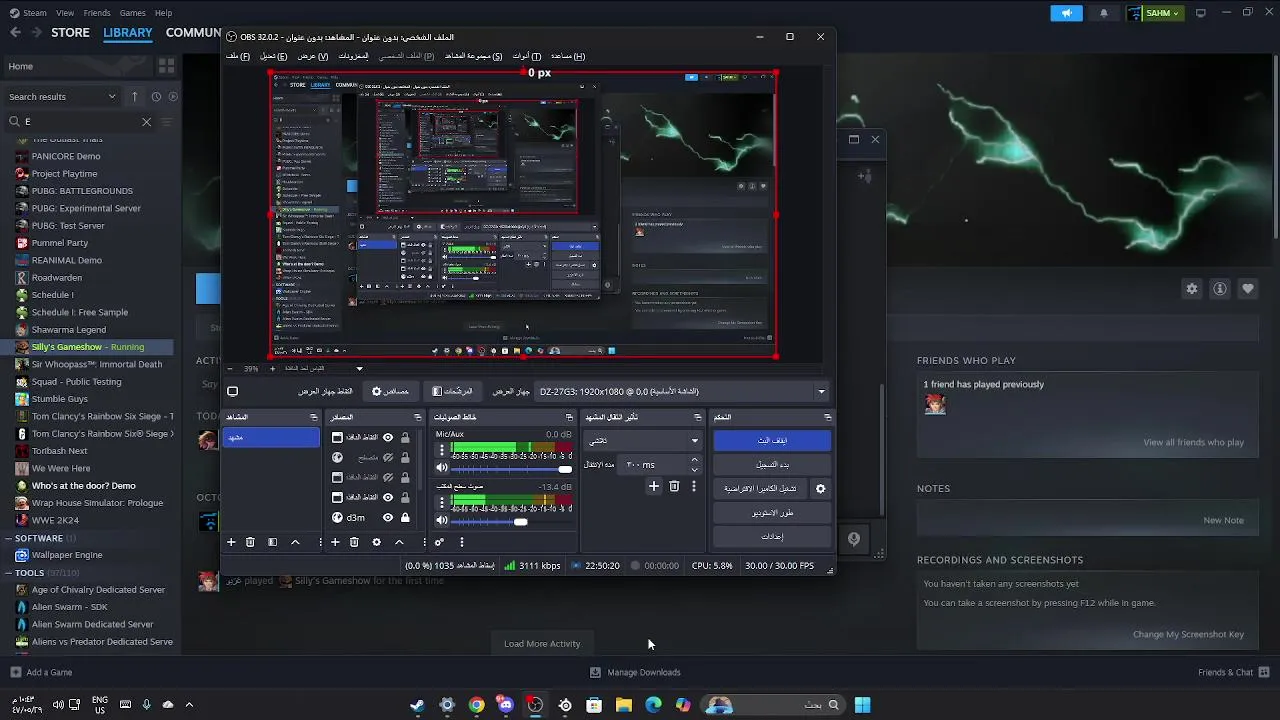Click Chrome icon on Windows taskbar
The height and width of the screenshot is (720, 1280).
coord(476,705)
